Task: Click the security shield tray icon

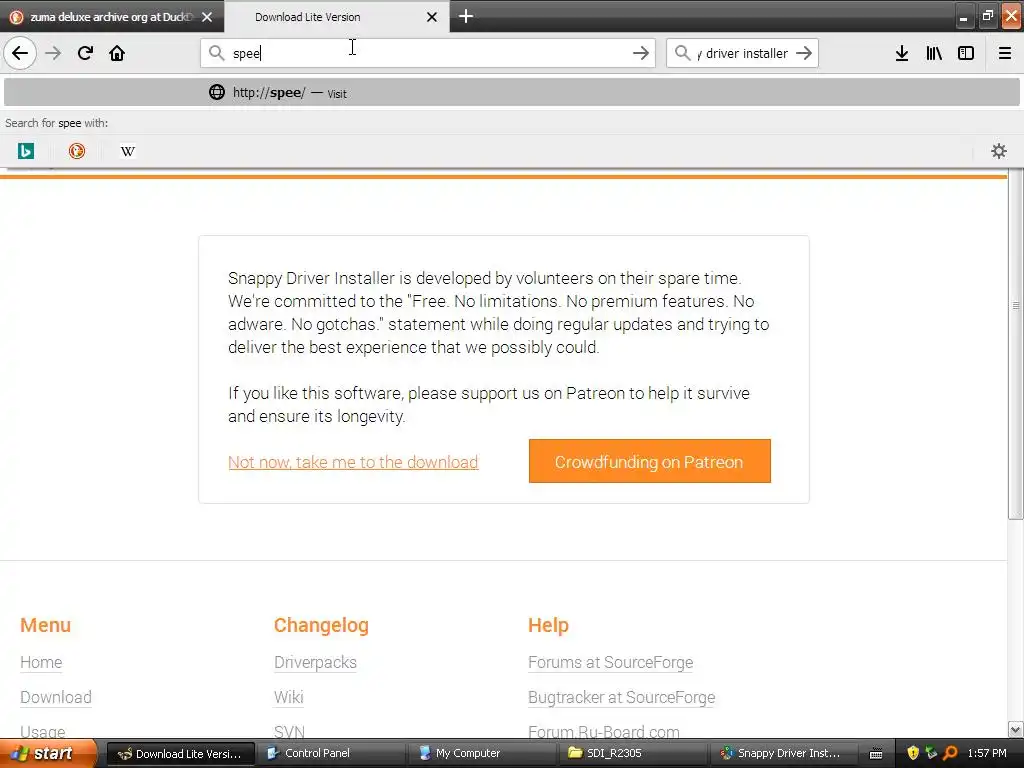Action: click(x=913, y=753)
